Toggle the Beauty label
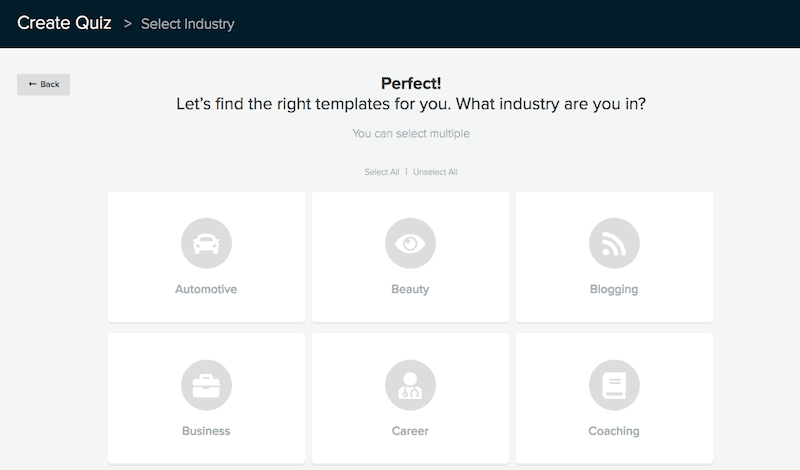Image resolution: width=800 pixels, height=470 pixels. [x=410, y=289]
